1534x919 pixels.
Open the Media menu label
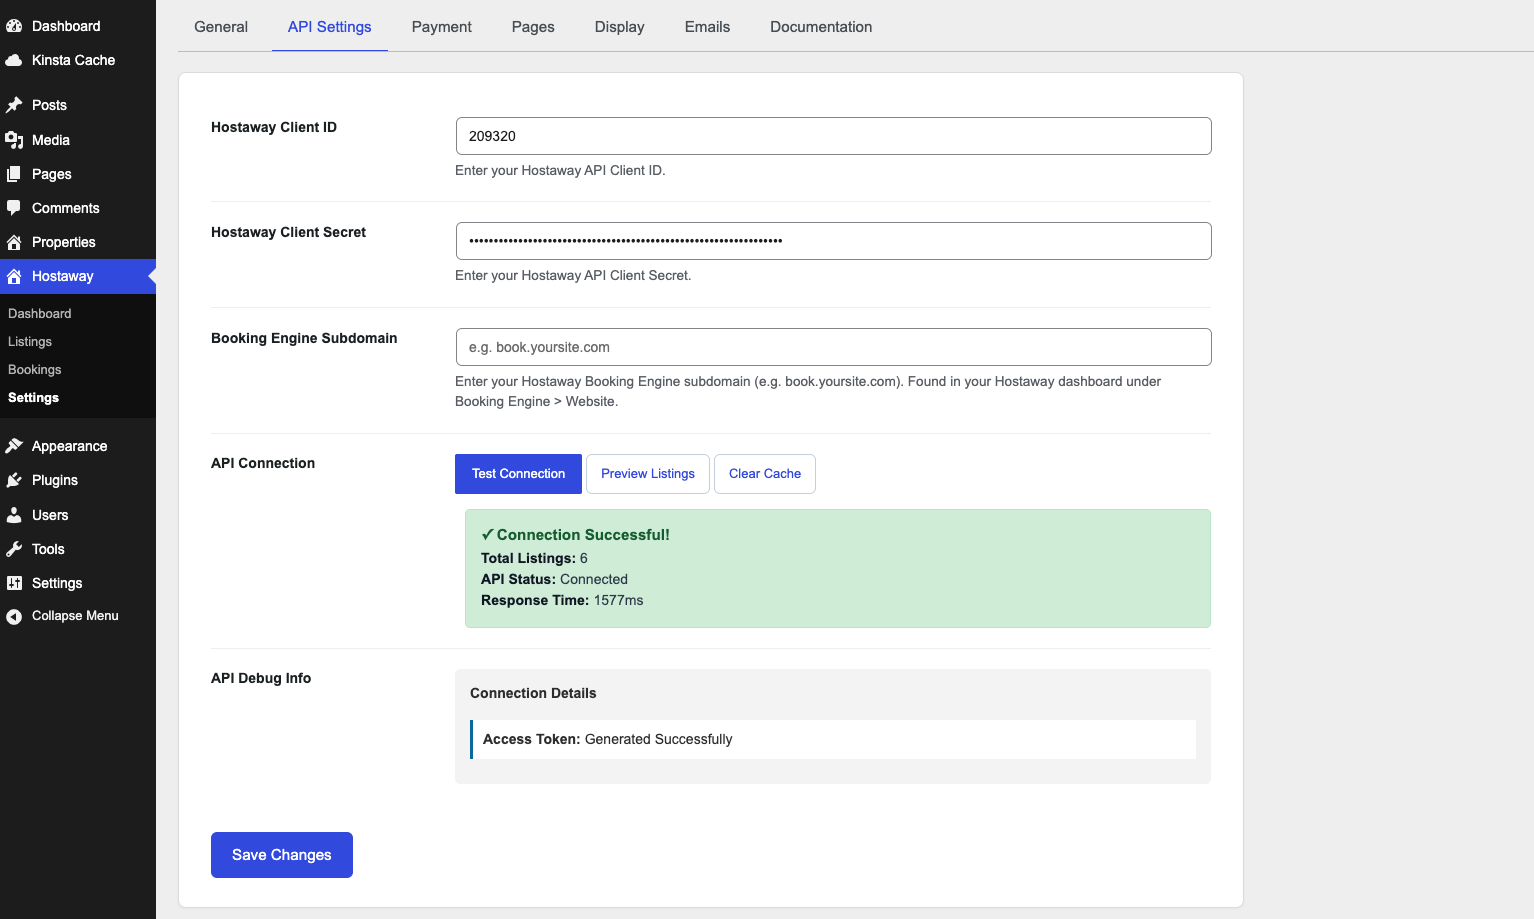(x=51, y=140)
